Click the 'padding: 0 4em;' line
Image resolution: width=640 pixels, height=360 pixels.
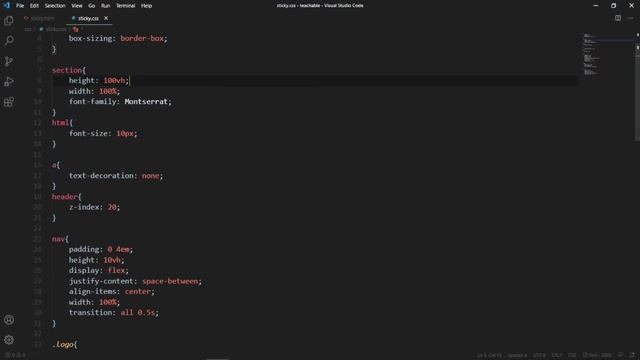100,249
